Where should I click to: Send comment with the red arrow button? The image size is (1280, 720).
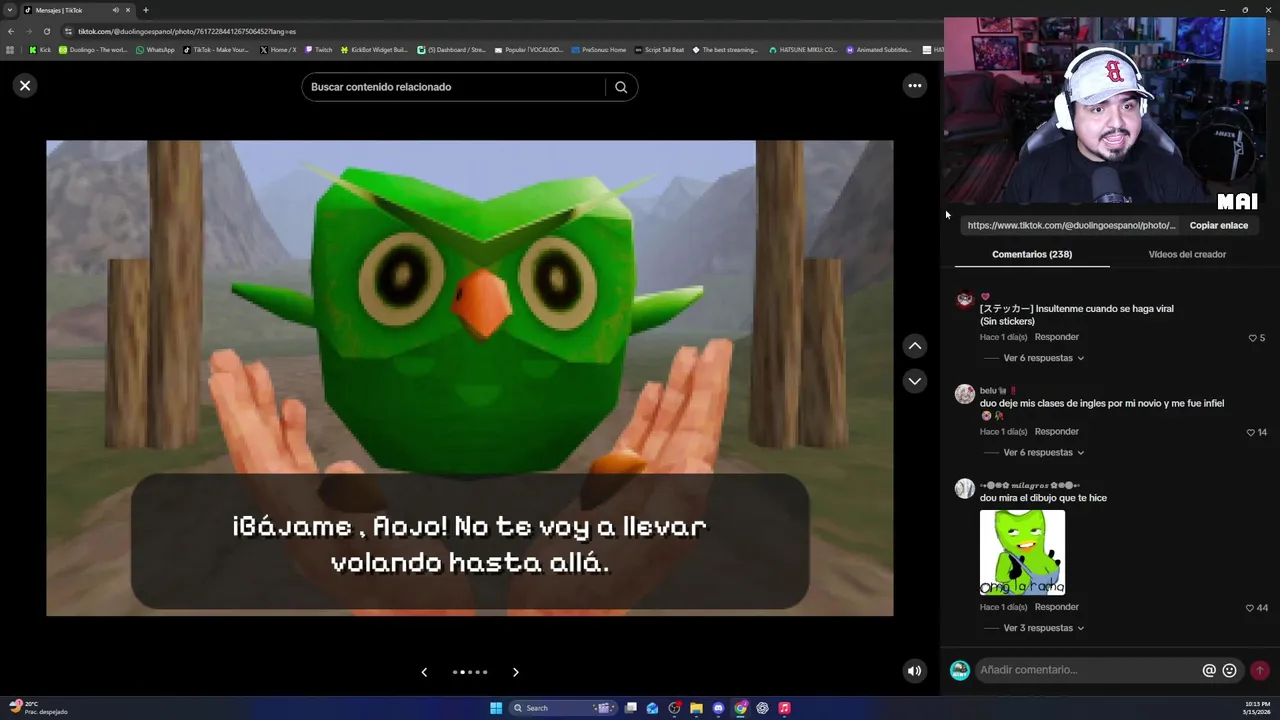pos(1260,671)
